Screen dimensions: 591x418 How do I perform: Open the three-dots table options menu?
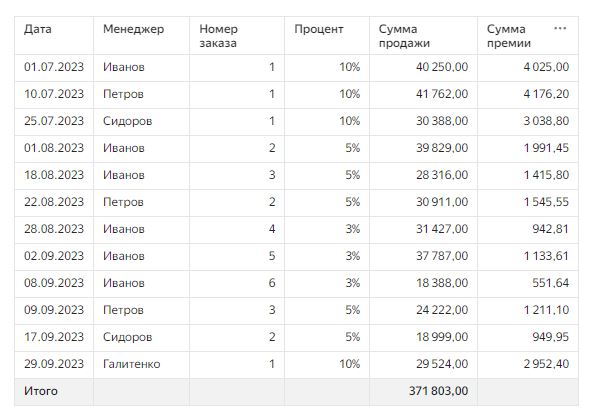click(560, 29)
